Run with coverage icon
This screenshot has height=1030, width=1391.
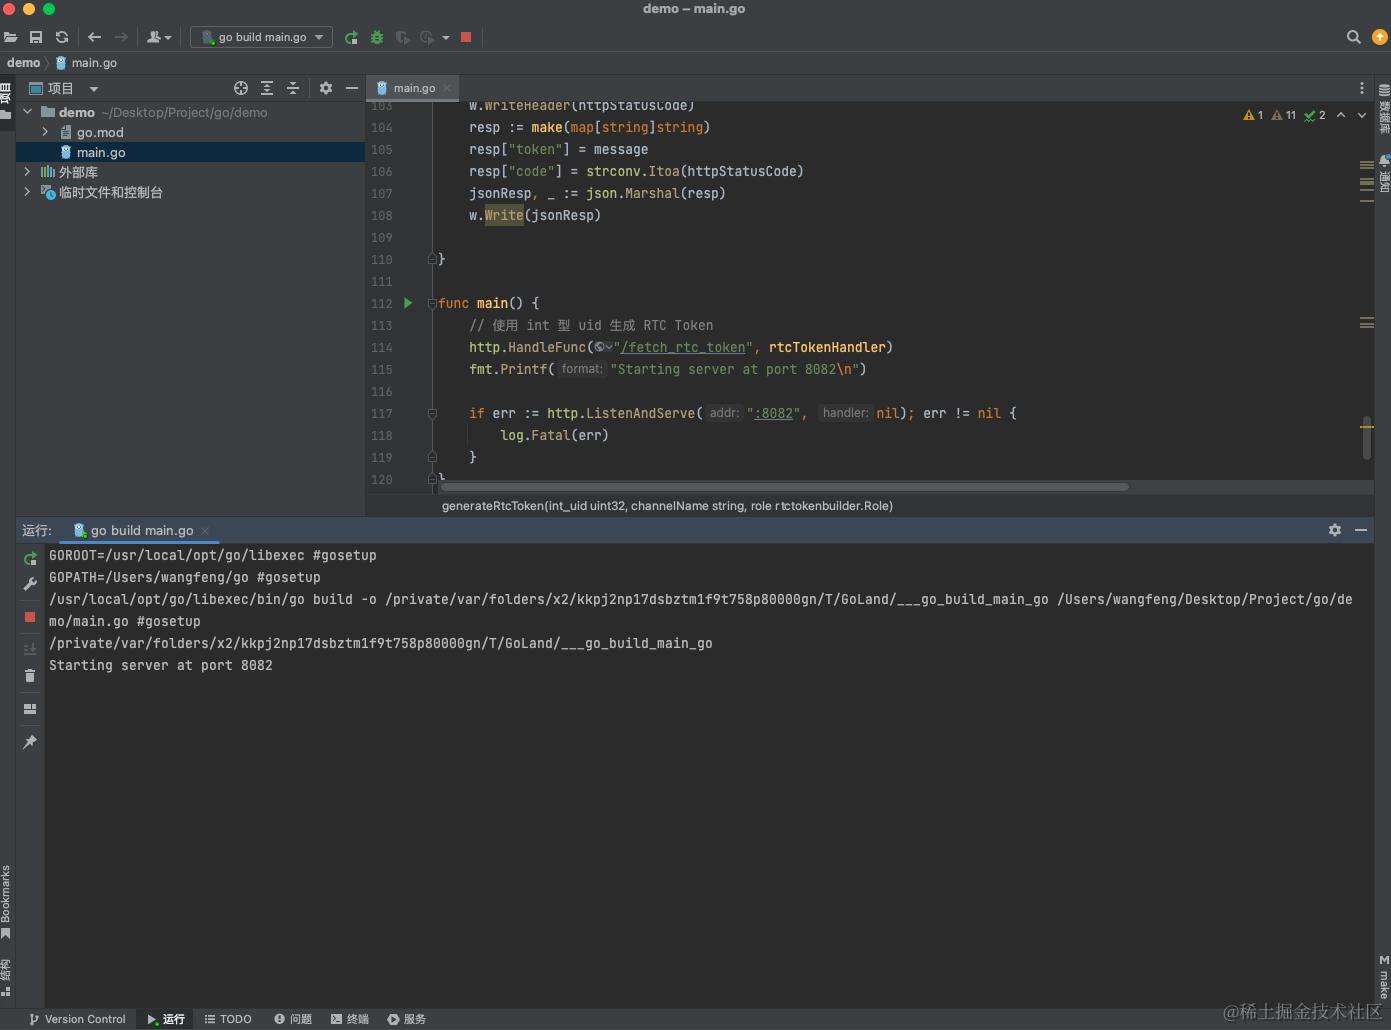tap(402, 37)
